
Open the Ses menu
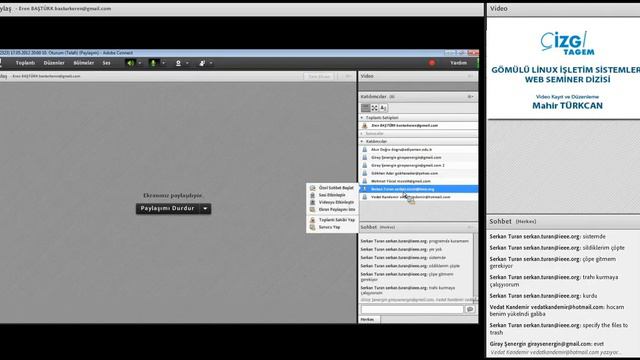pyautogui.click(x=107, y=63)
